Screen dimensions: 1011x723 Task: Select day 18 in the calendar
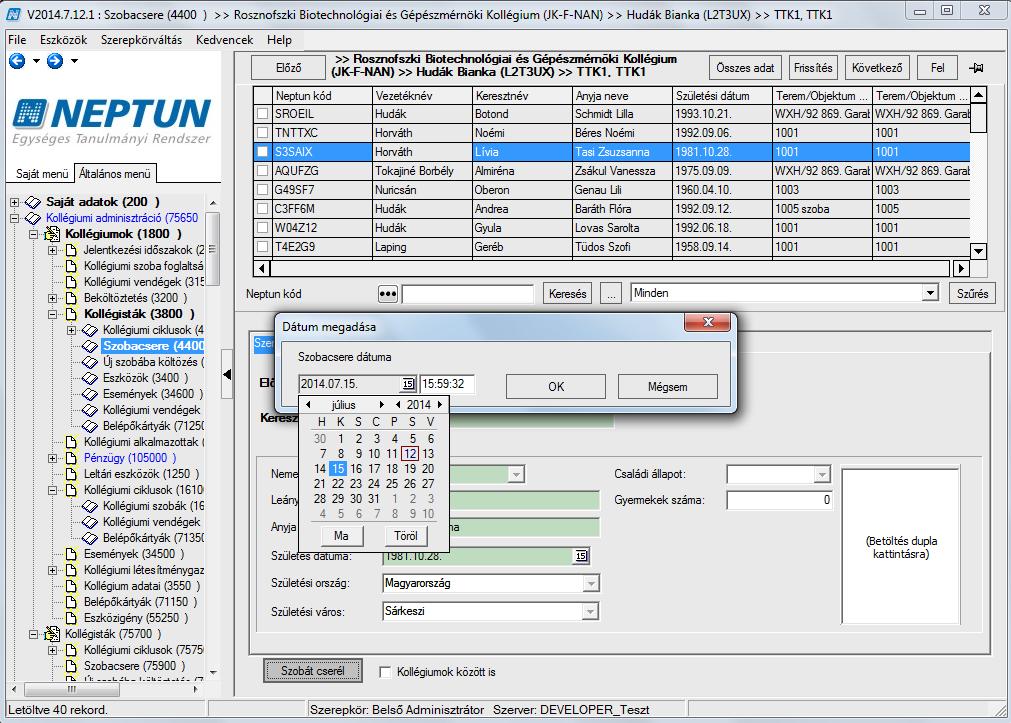click(392, 469)
